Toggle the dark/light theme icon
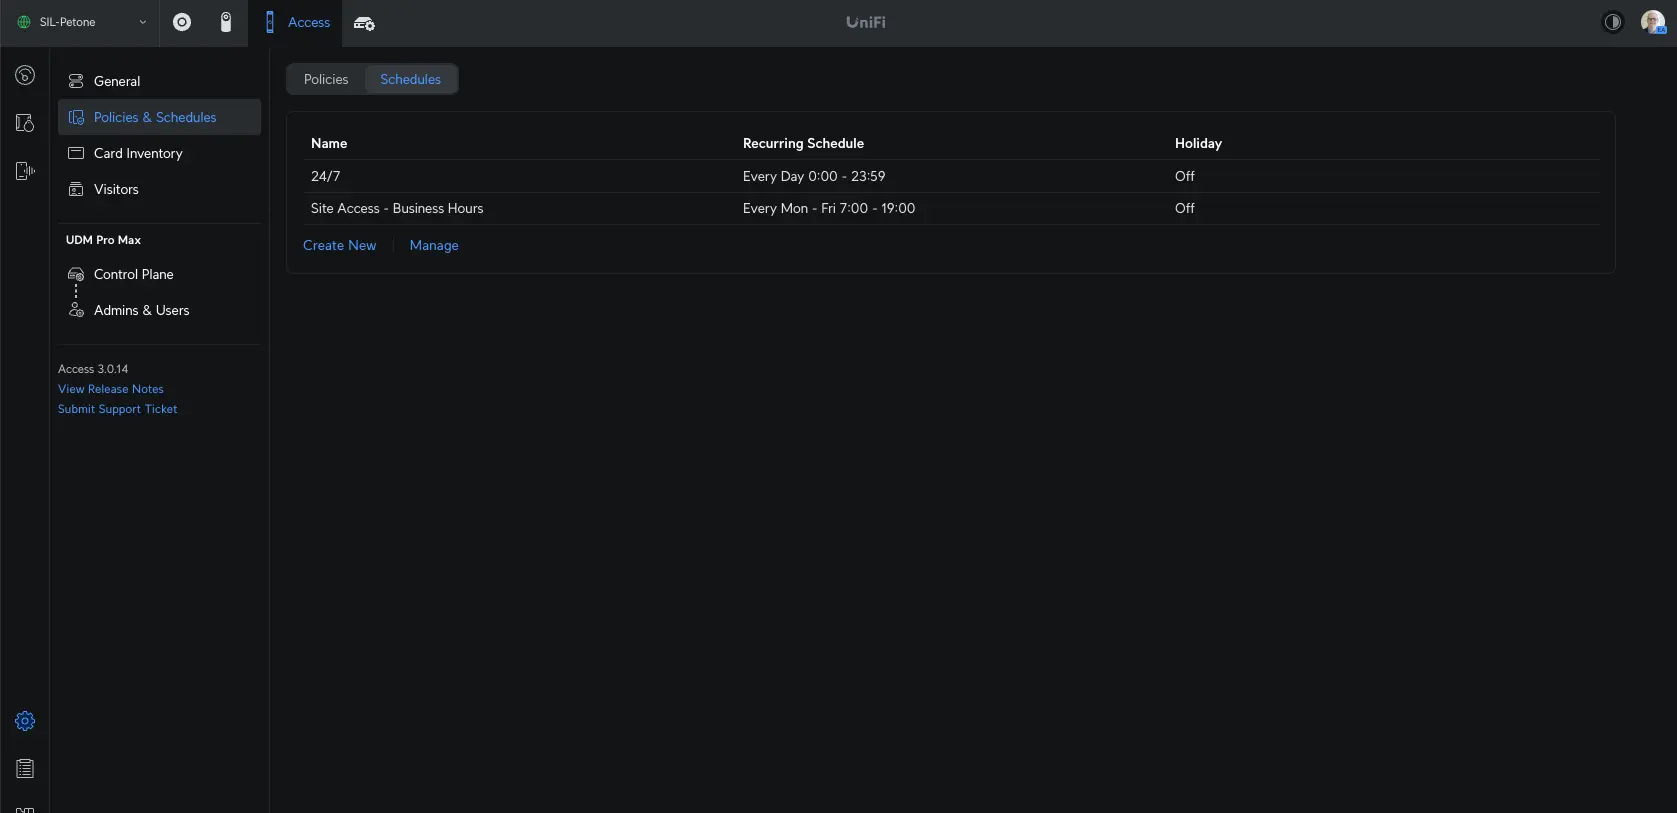This screenshot has height=813, width=1677. (1612, 22)
